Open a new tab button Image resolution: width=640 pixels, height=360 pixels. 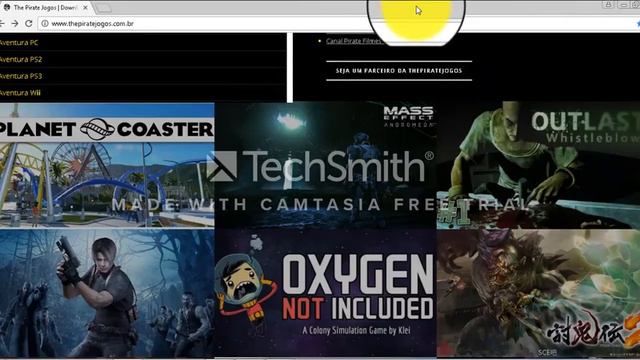pyautogui.click(x=103, y=8)
